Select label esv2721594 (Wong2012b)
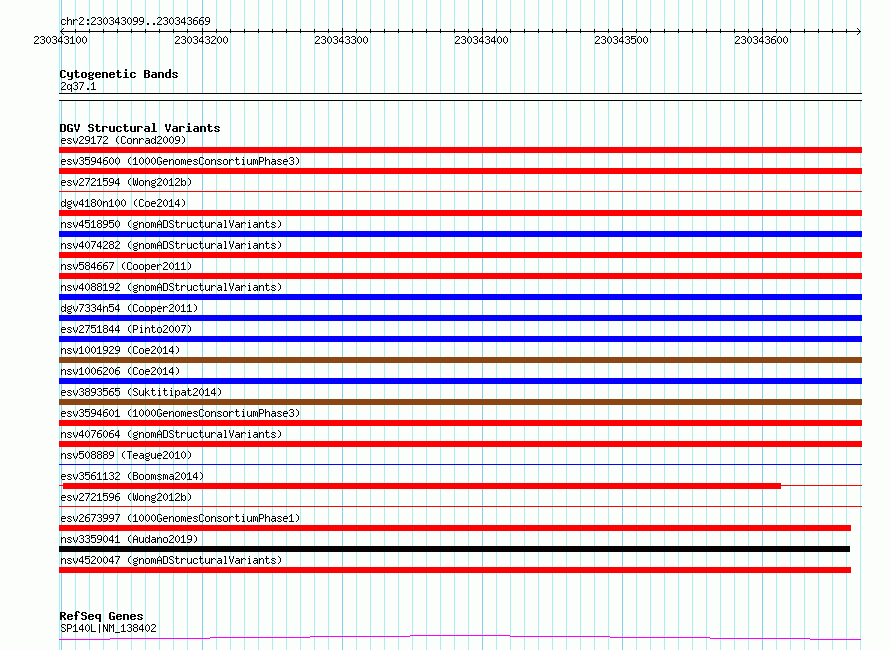 pyautogui.click(x=126, y=182)
